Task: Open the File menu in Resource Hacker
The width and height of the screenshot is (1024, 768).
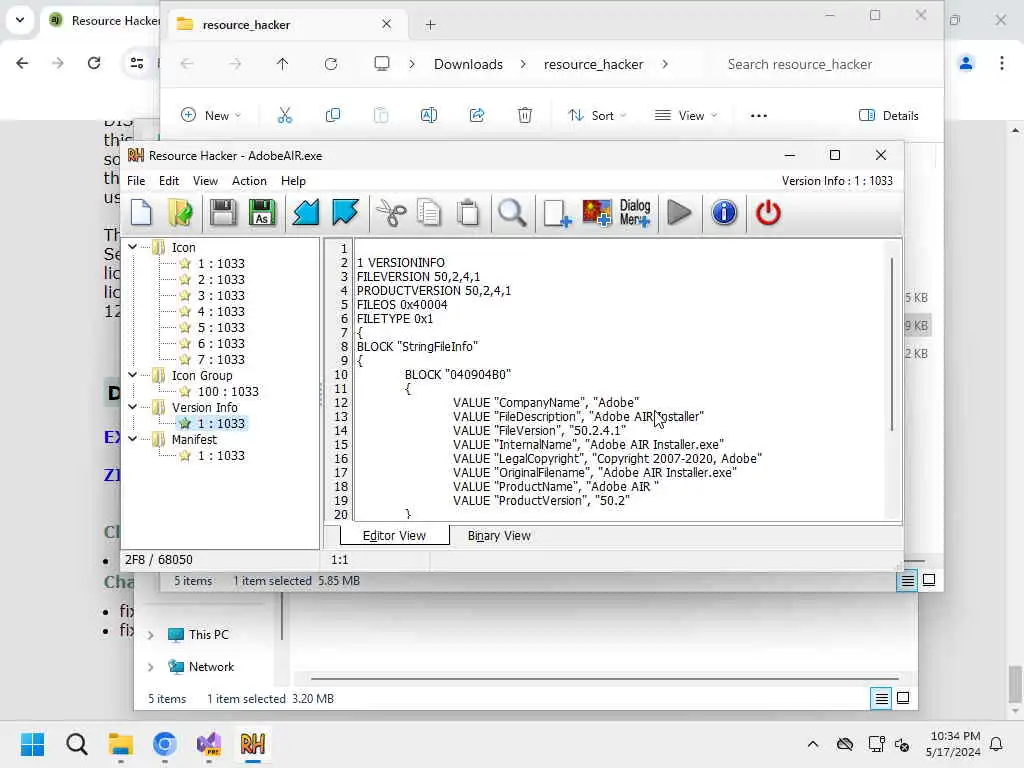Action: [136, 181]
